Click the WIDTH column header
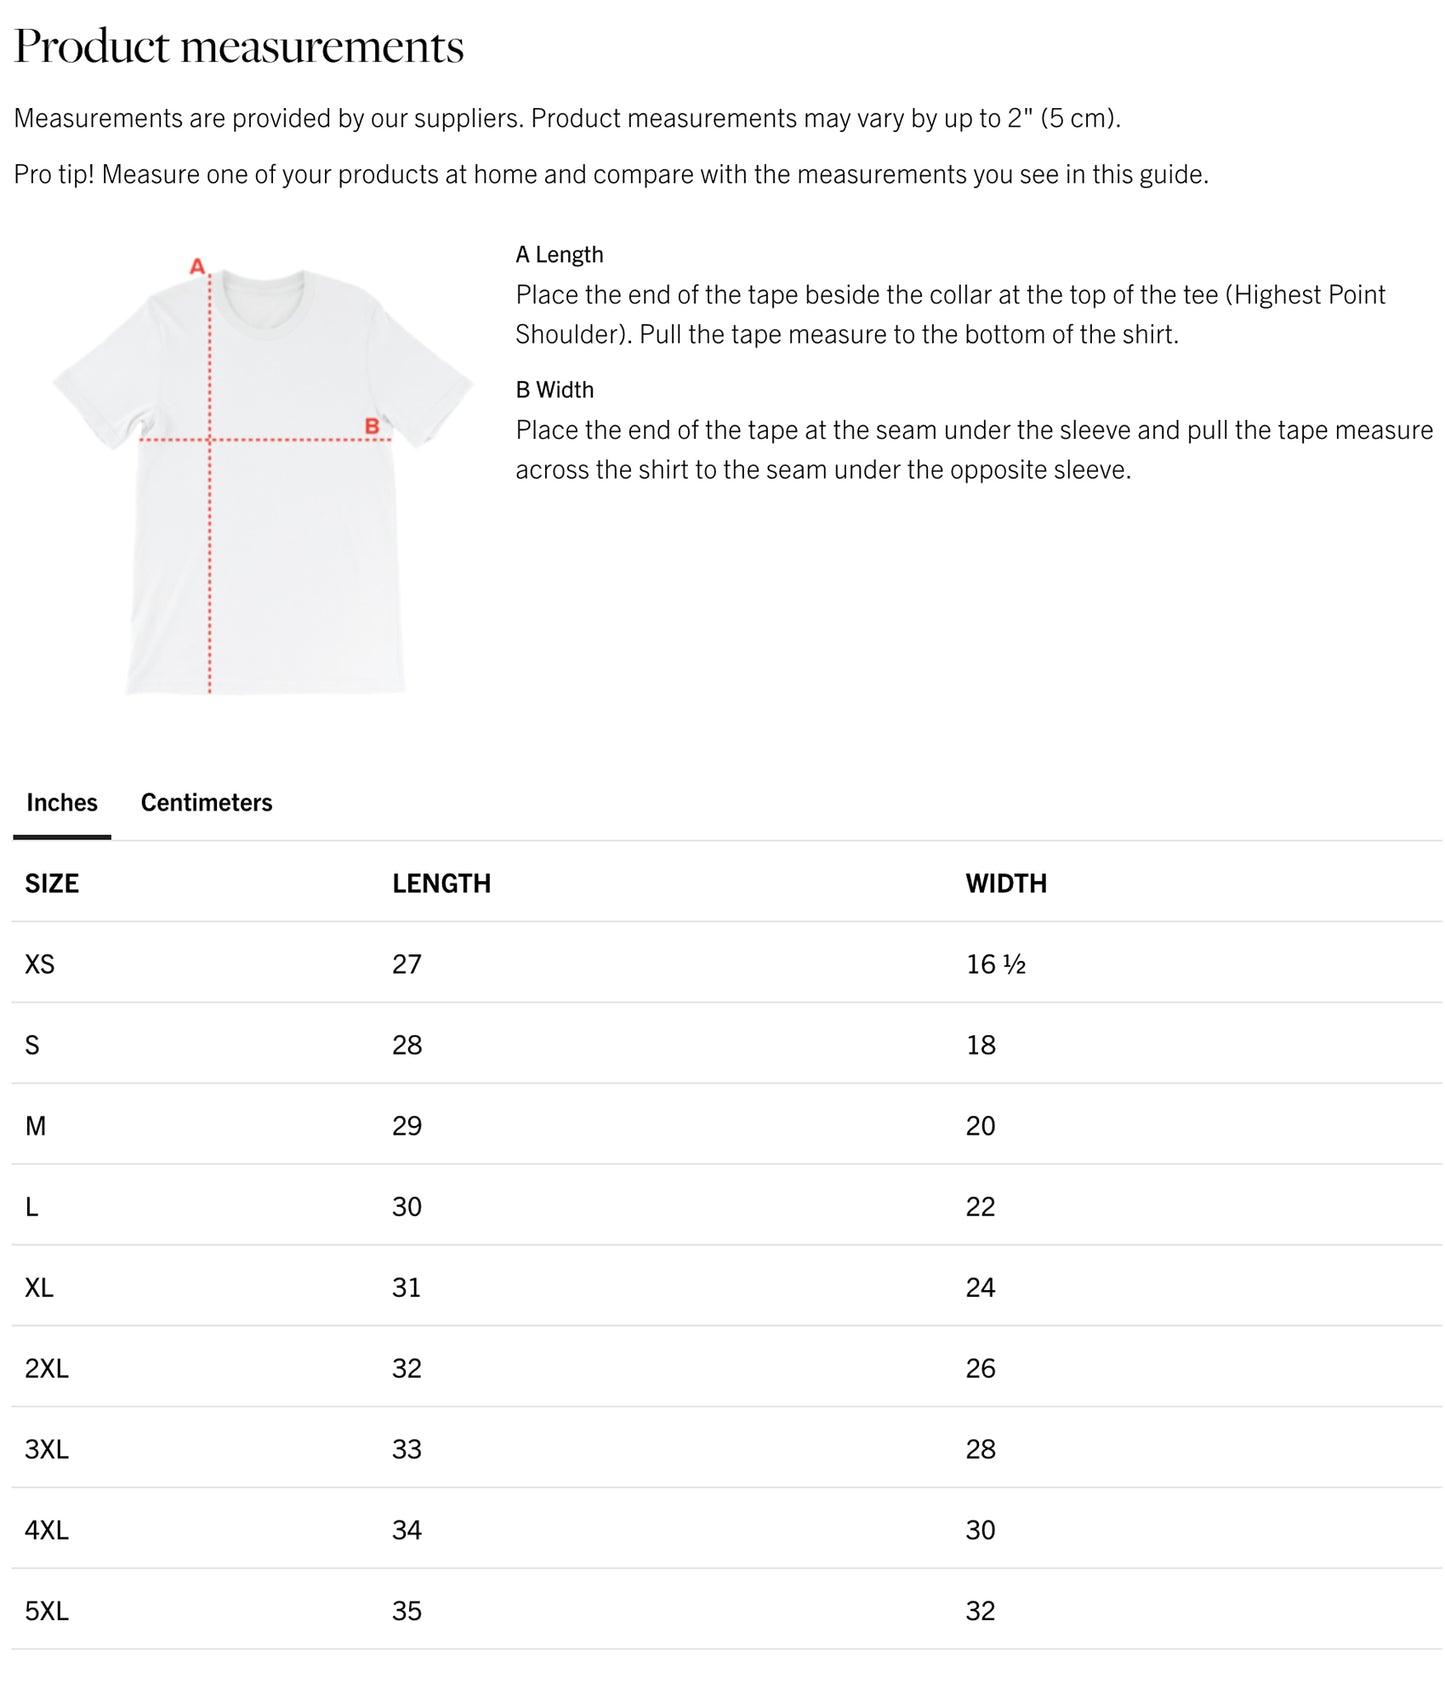Screen dimensions: 1445x1701 [x=1004, y=883]
